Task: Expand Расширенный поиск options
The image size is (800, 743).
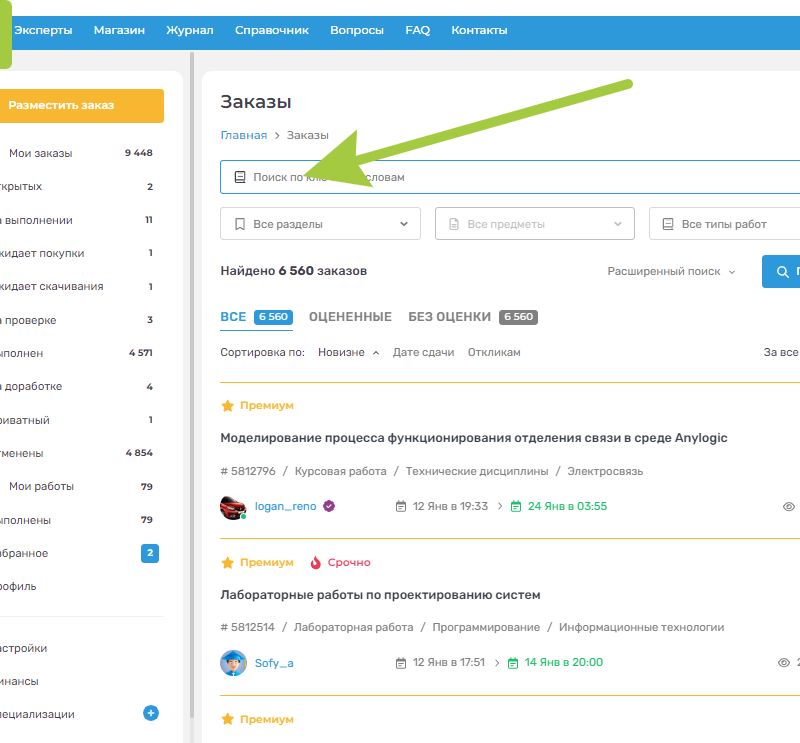Action: pyautogui.click(x=671, y=271)
